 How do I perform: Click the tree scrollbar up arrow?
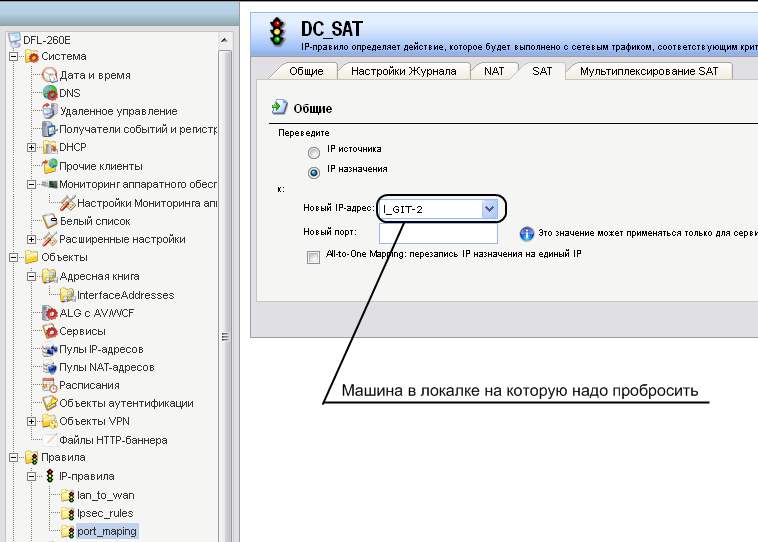pyautogui.click(x=224, y=40)
